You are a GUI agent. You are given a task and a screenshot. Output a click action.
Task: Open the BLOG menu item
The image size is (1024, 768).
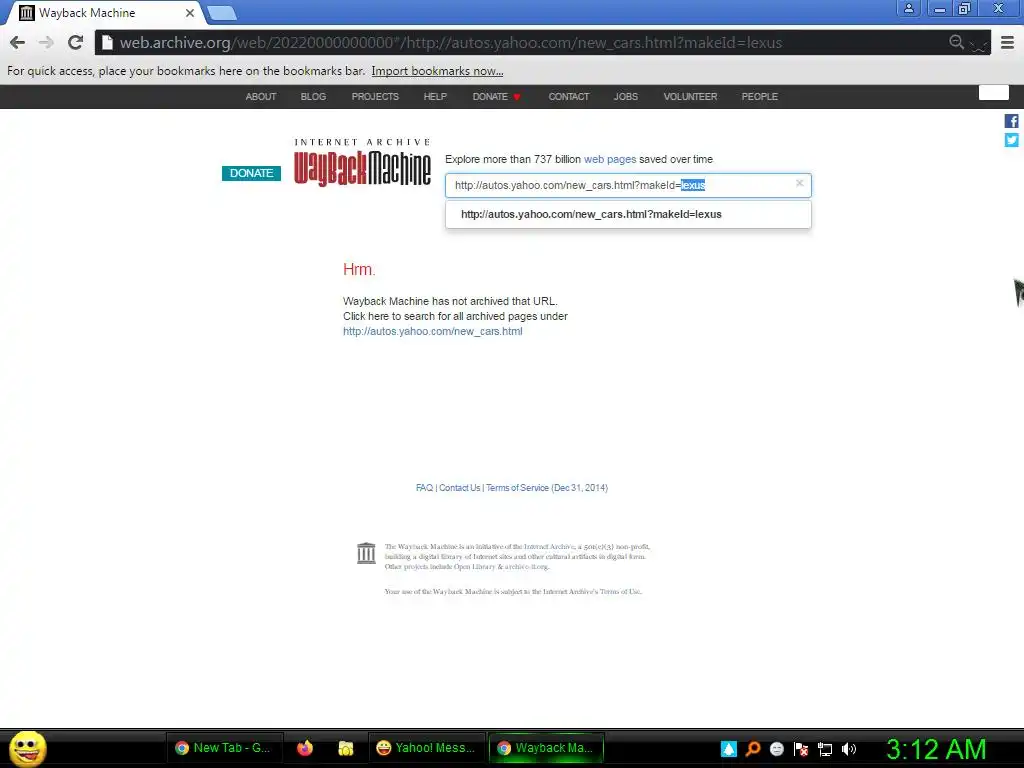(x=313, y=97)
